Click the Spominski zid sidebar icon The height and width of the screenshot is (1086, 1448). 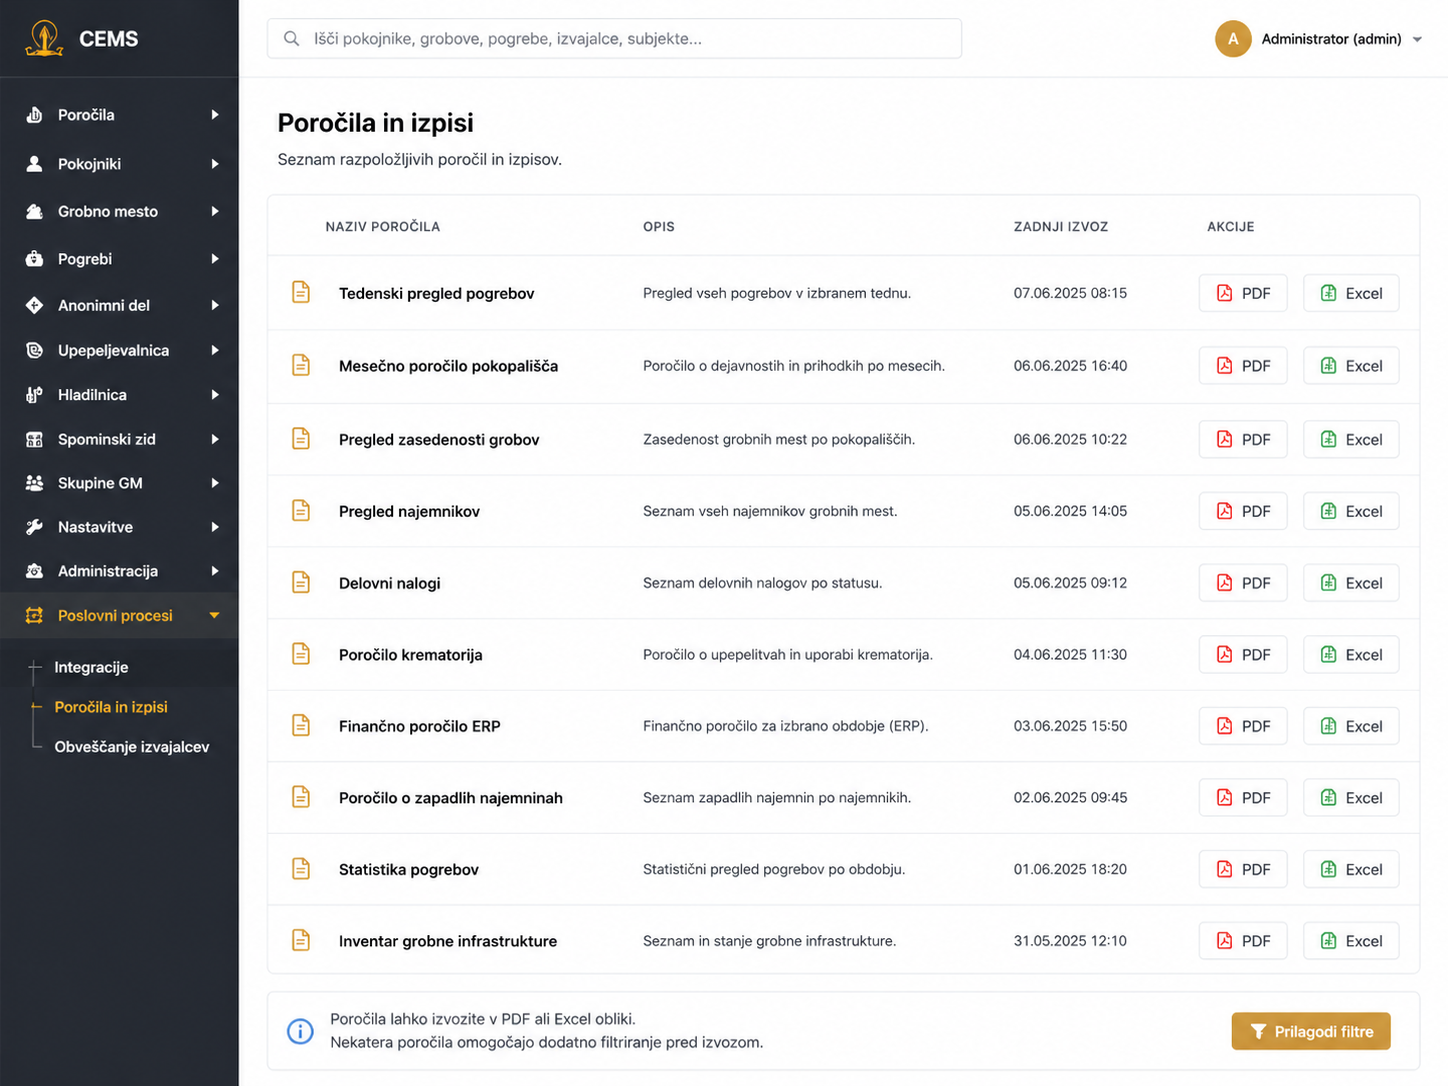(34, 439)
